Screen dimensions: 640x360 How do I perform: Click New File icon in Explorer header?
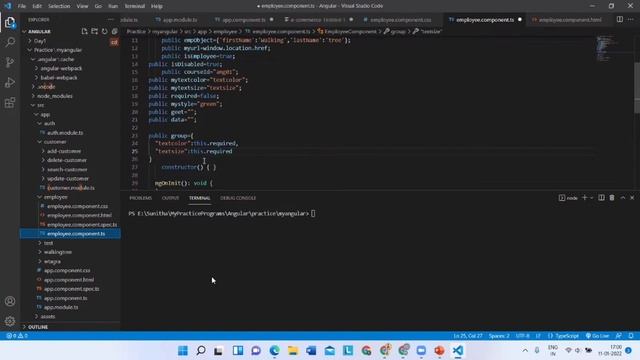84,31
